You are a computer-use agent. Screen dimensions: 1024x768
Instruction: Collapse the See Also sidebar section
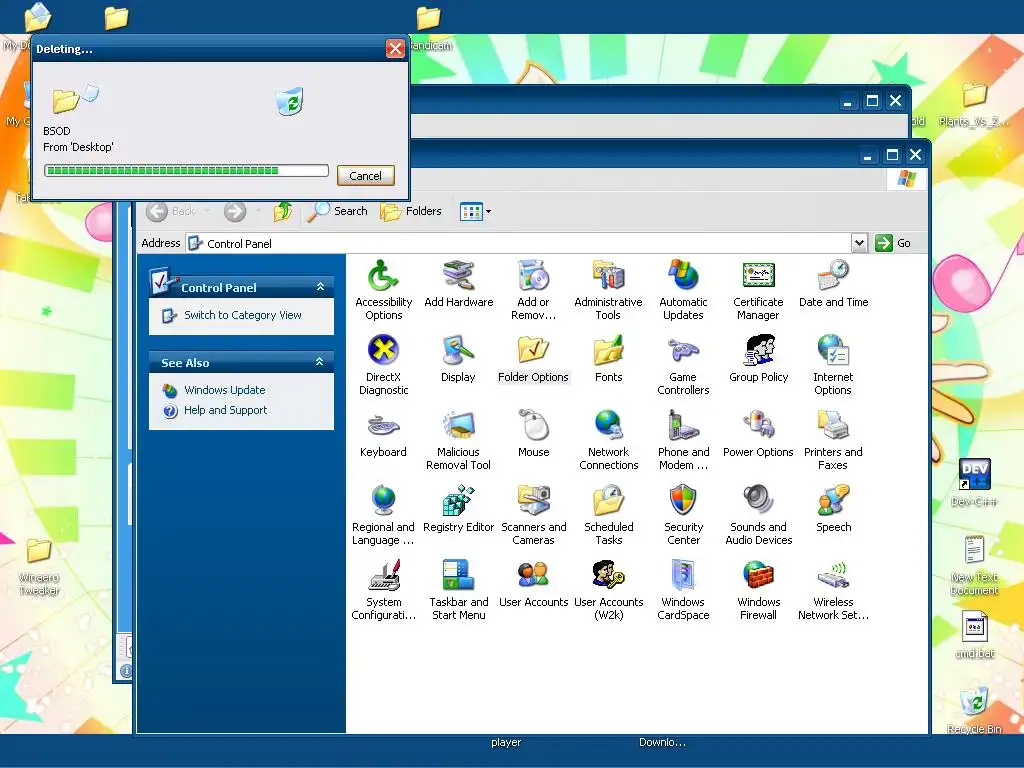pyautogui.click(x=320, y=362)
